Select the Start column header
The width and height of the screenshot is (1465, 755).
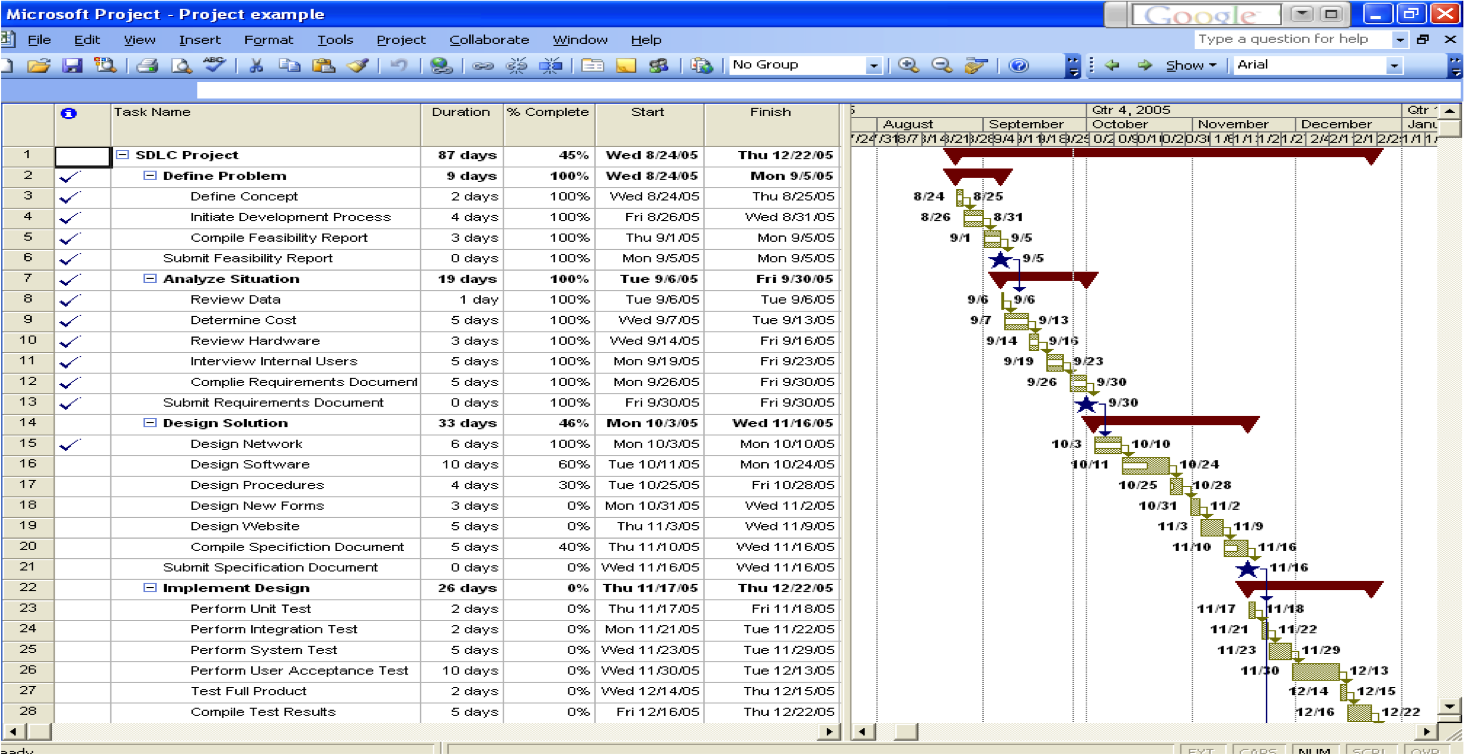tap(650, 124)
